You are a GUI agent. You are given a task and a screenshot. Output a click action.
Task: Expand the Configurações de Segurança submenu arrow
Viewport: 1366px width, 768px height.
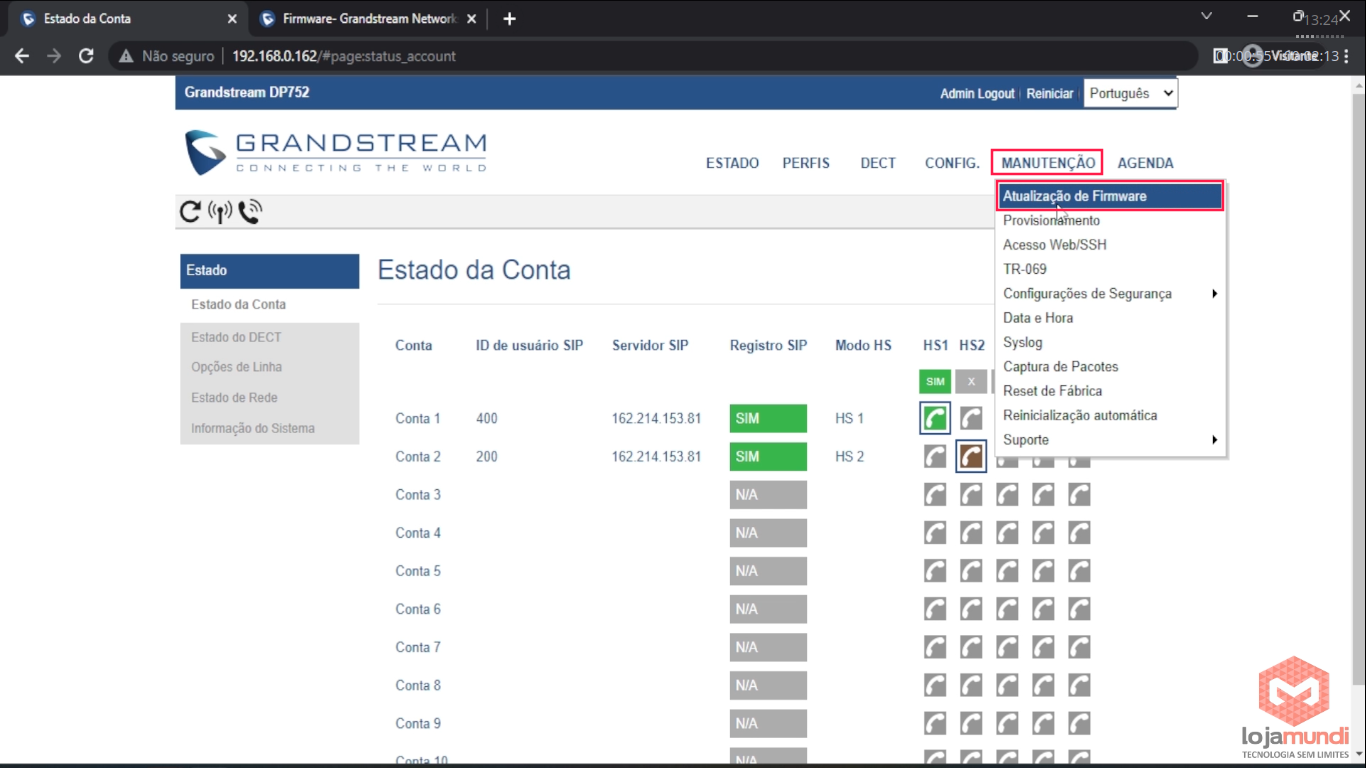click(1214, 294)
